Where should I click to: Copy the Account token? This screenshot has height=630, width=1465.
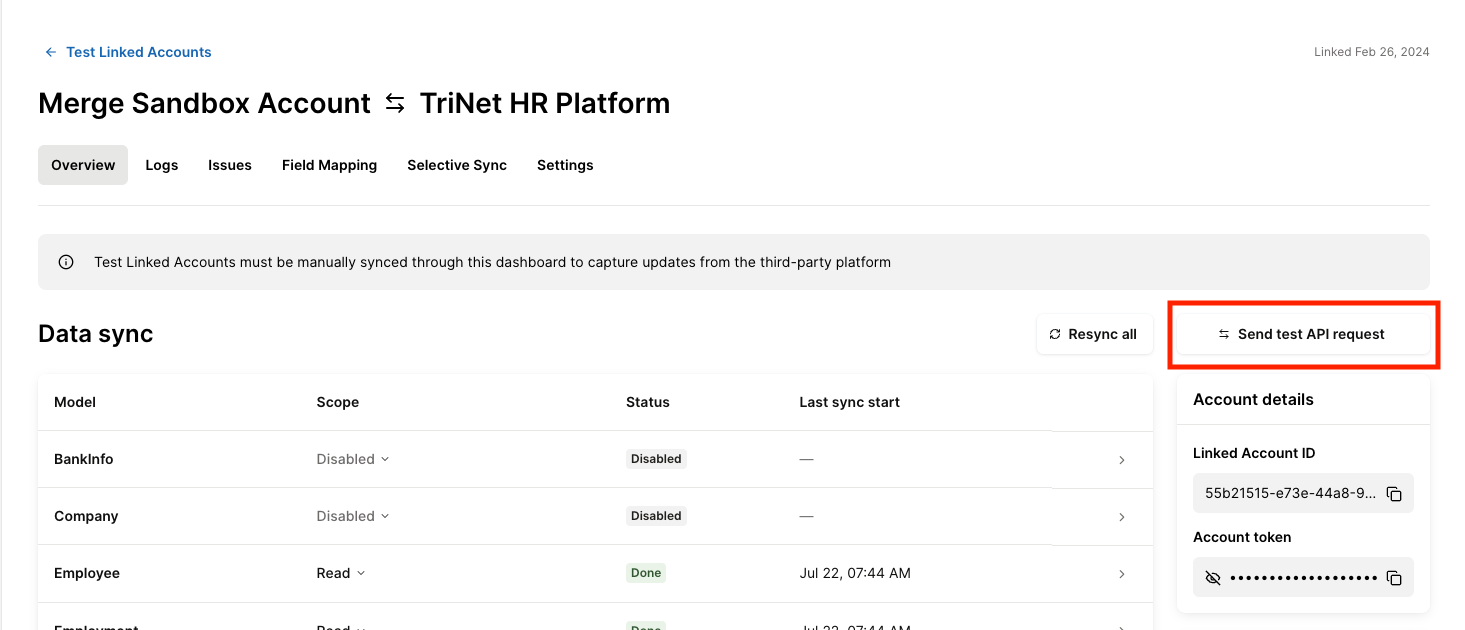click(x=1394, y=578)
